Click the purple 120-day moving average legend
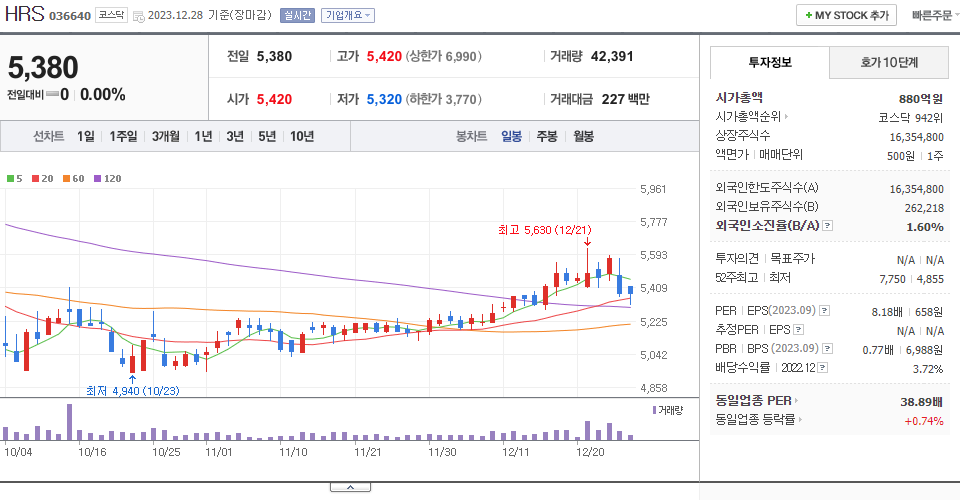The width and height of the screenshot is (960, 500). tap(108, 179)
